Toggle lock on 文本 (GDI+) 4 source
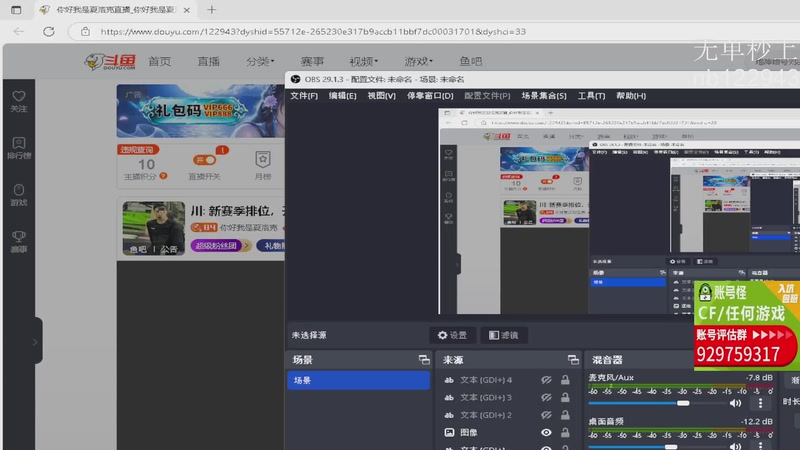The image size is (800, 450). [565, 380]
